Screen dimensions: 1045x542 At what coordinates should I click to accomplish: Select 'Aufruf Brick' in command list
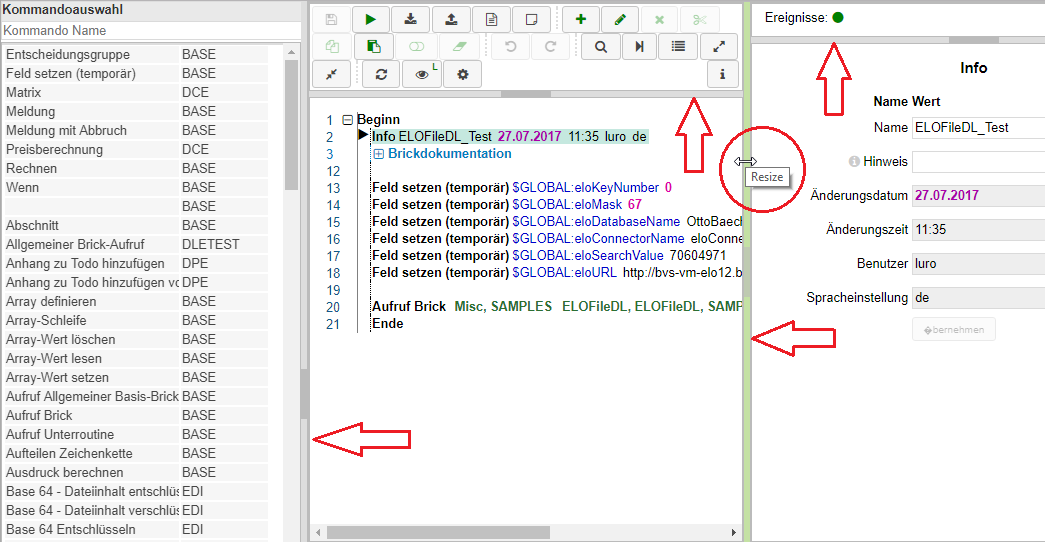click(40, 415)
